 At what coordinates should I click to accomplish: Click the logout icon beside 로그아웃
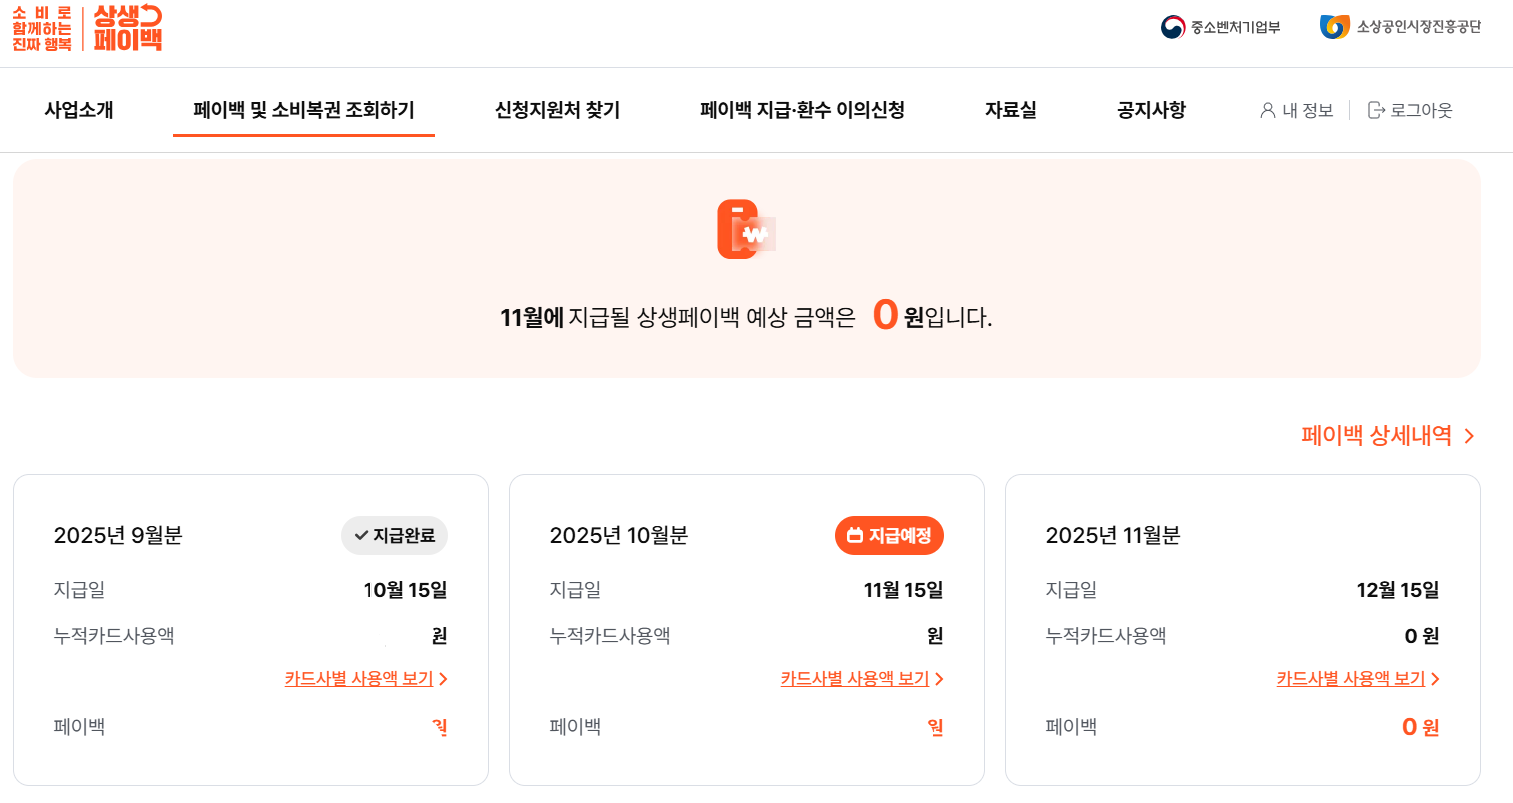coord(1376,110)
